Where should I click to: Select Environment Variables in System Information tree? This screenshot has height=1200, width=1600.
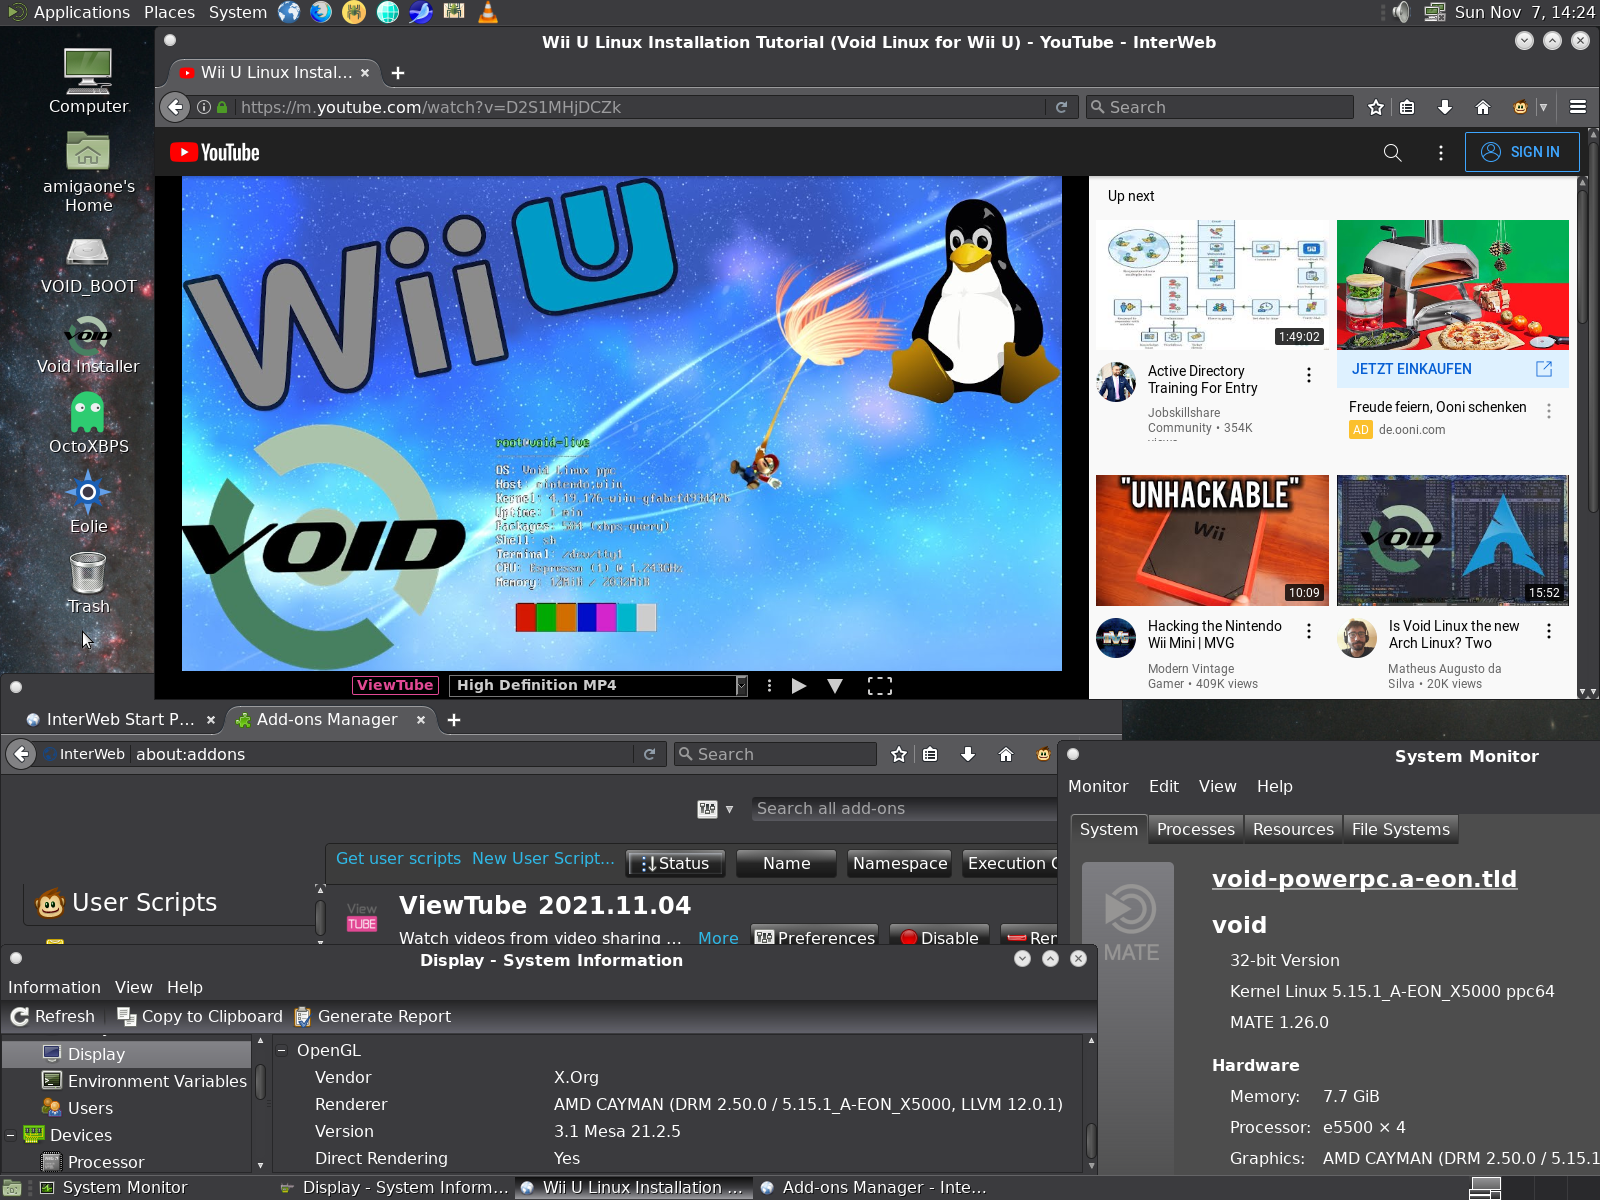click(144, 1081)
